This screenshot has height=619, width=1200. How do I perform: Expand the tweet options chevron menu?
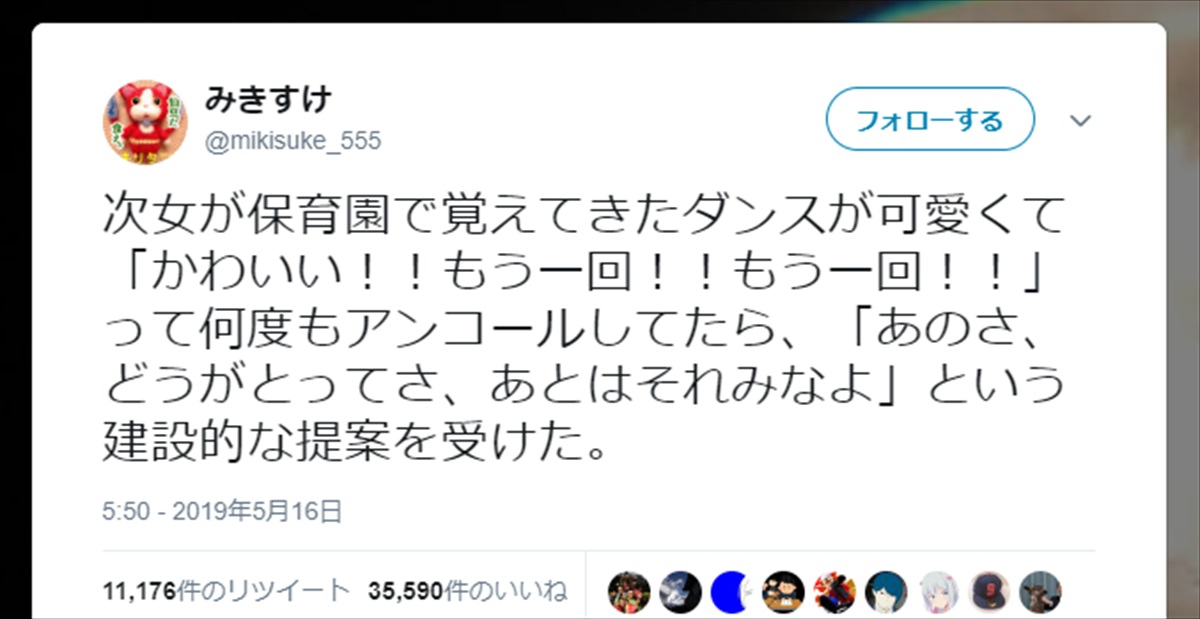pyautogui.click(x=1081, y=122)
